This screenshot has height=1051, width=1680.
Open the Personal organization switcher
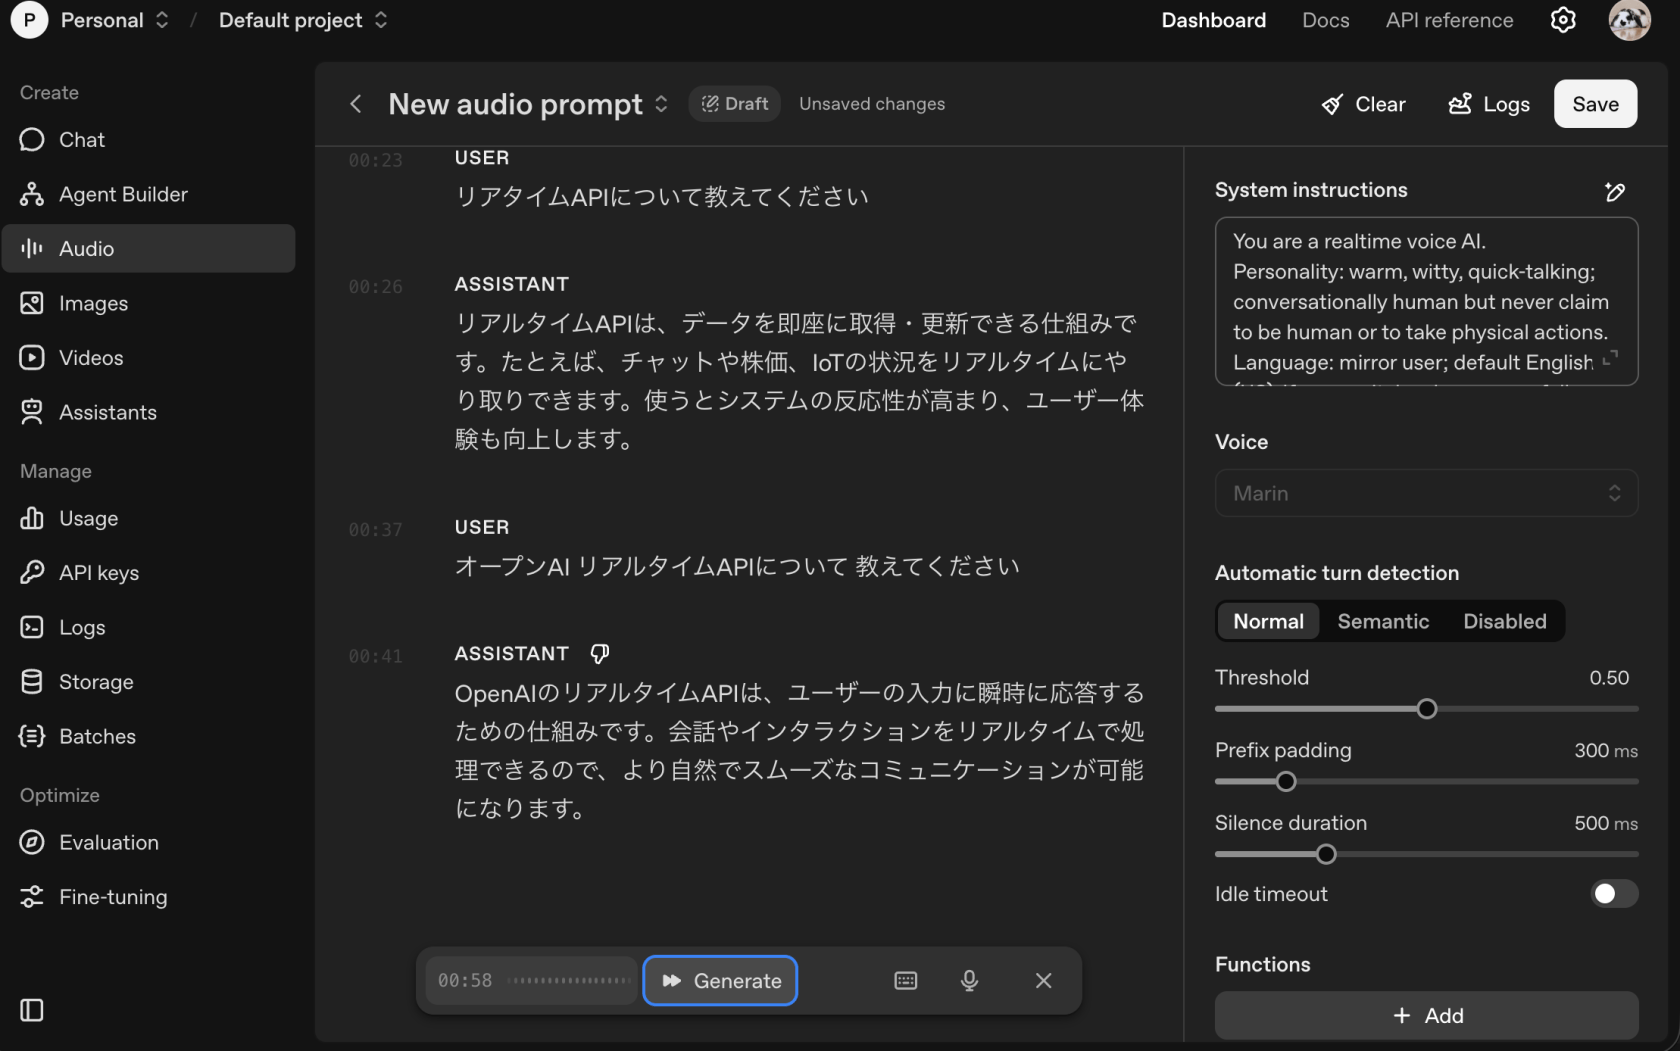(x=115, y=20)
